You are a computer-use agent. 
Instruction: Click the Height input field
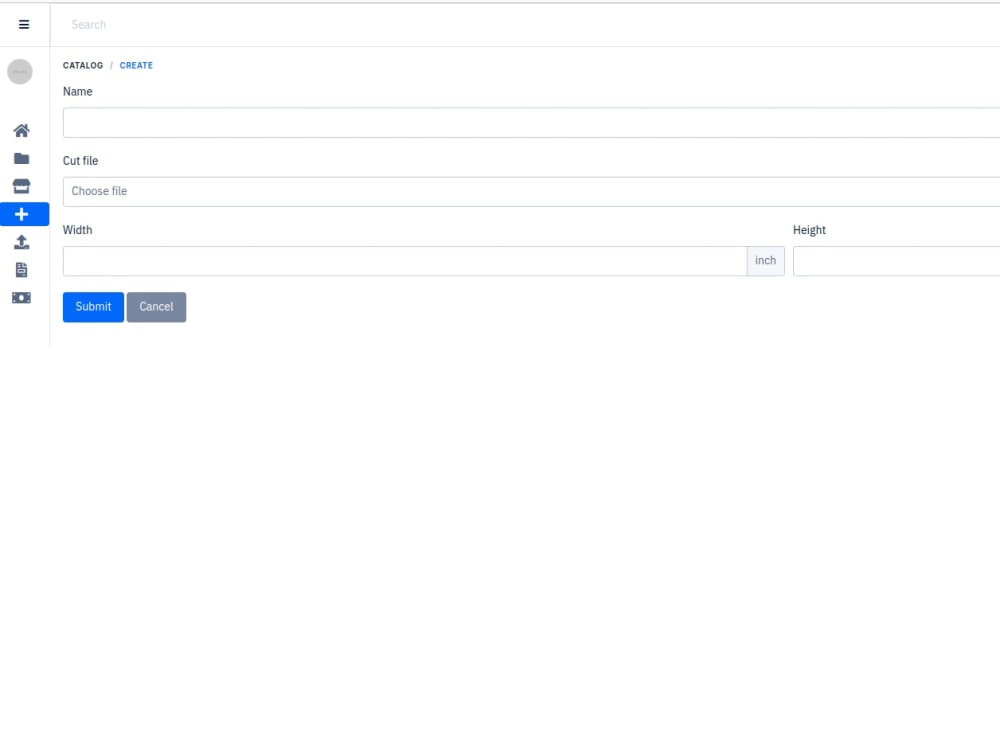coord(900,261)
